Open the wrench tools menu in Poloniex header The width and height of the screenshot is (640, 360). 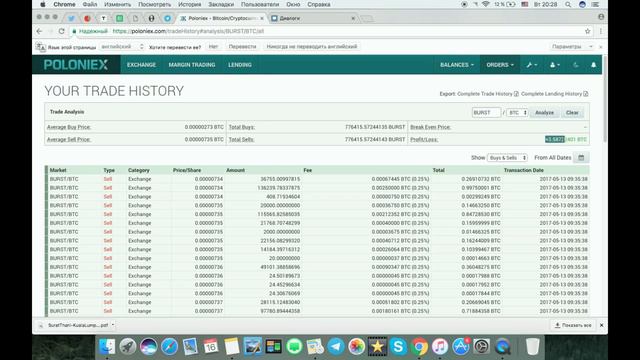(x=531, y=65)
